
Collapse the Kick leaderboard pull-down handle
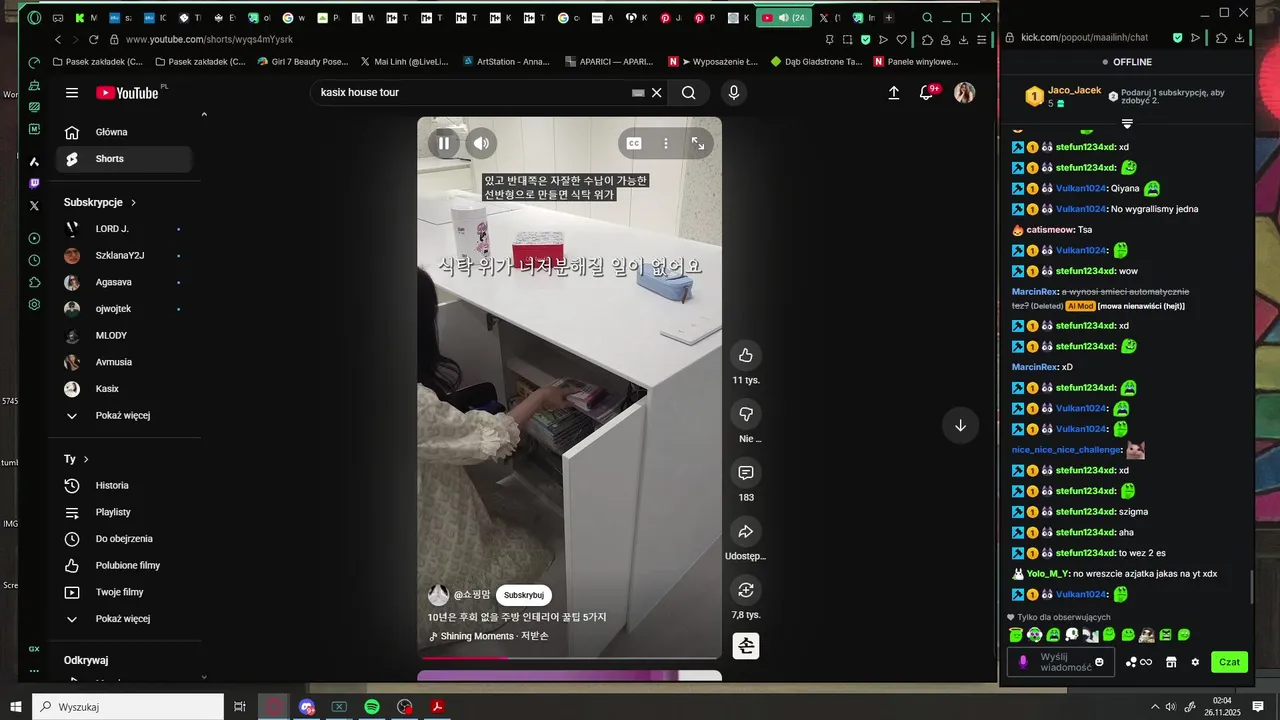point(1127,124)
